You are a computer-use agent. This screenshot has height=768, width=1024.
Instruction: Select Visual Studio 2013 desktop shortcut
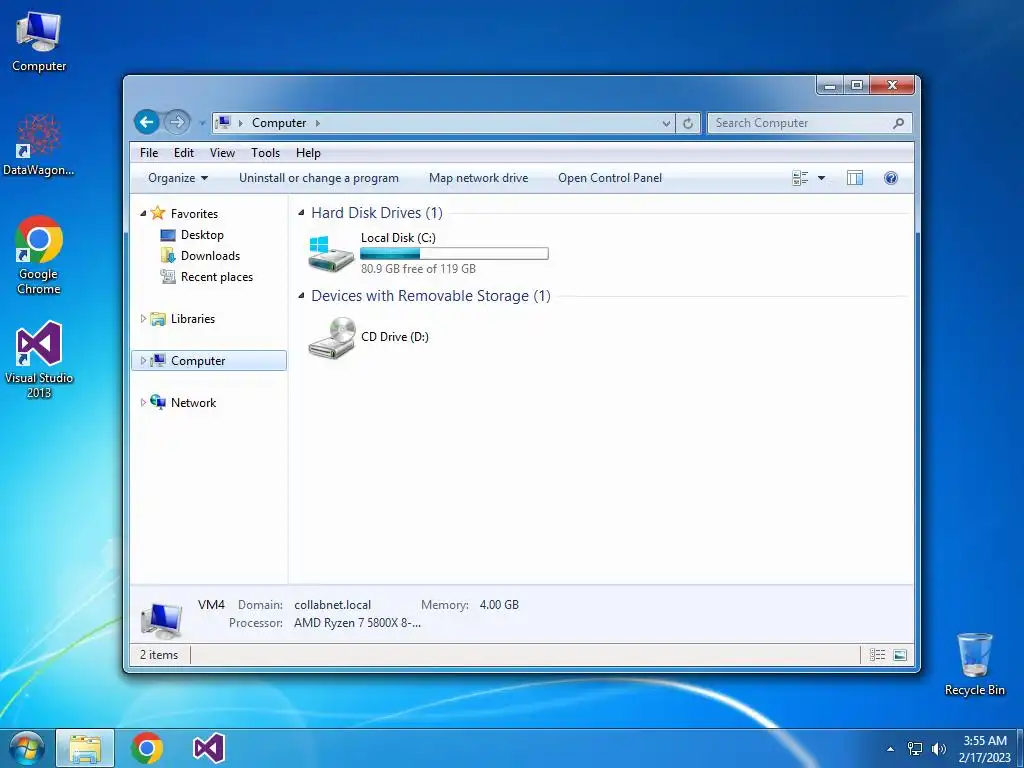(39, 360)
